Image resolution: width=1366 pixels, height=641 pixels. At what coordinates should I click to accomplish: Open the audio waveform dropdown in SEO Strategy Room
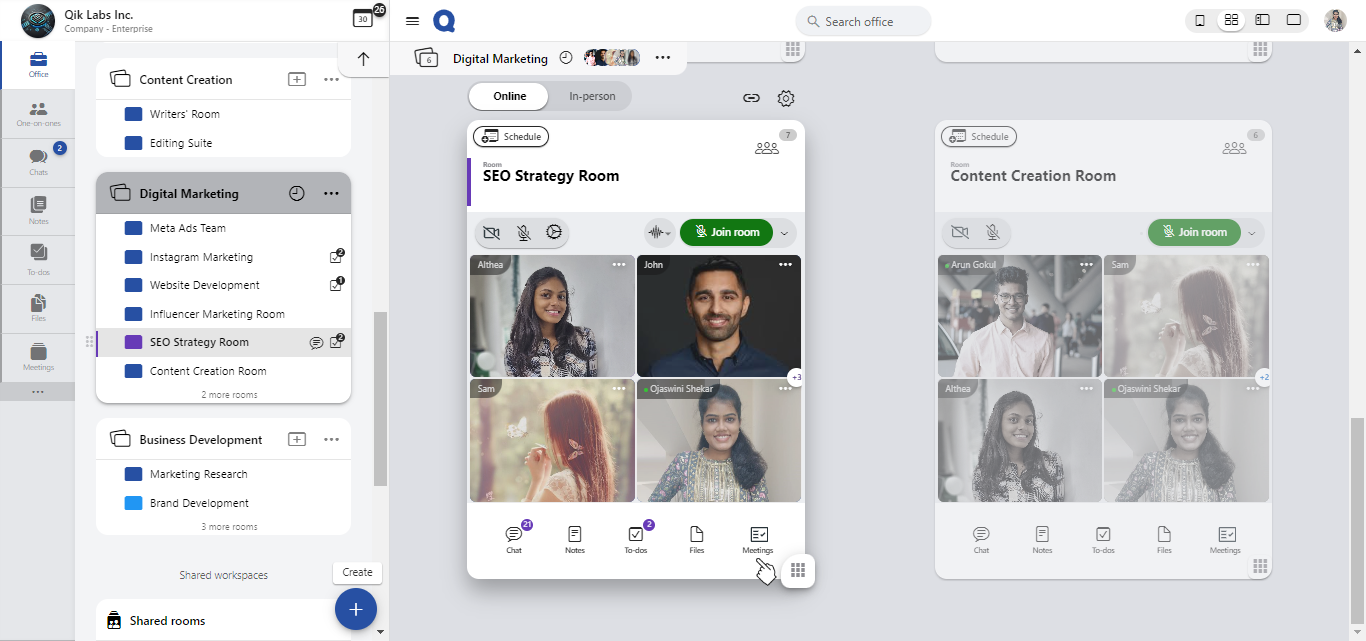tap(658, 232)
